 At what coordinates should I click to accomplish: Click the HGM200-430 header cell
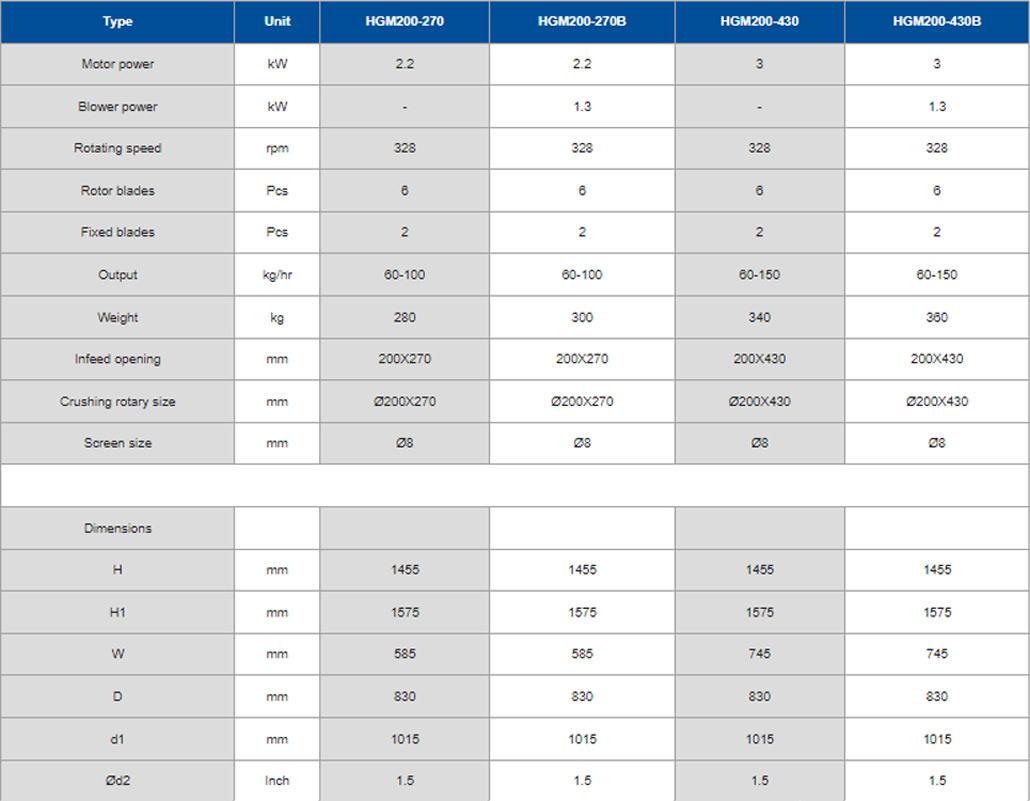pyautogui.click(x=759, y=22)
